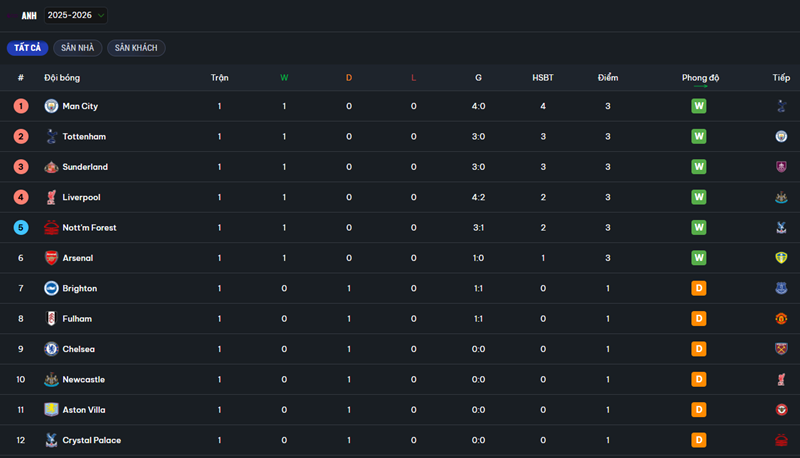Viewport: 800px width, 458px height.
Task: Click the Phong độ column header
Action: pyautogui.click(x=700, y=78)
